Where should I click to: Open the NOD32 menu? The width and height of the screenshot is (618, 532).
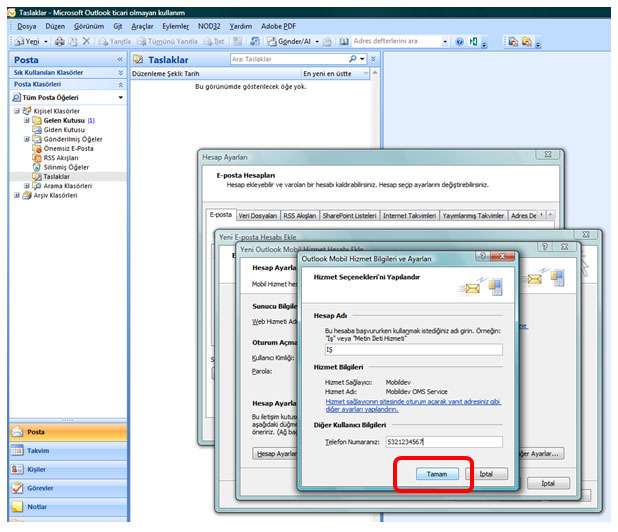click(209, 26)
